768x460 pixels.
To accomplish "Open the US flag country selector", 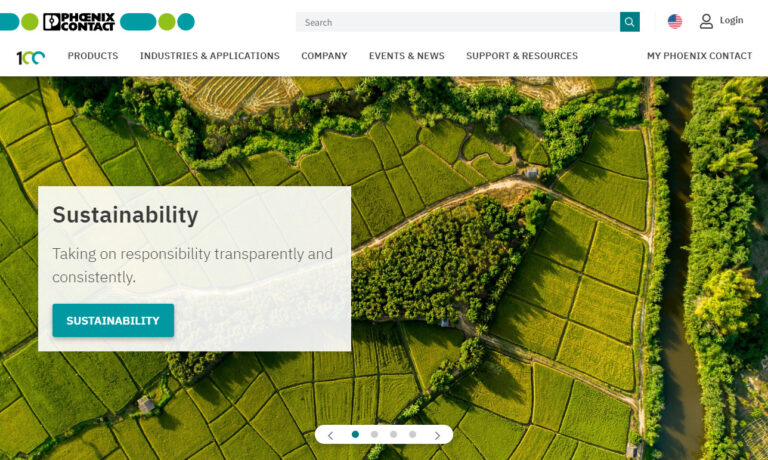I will click(674, 21).
